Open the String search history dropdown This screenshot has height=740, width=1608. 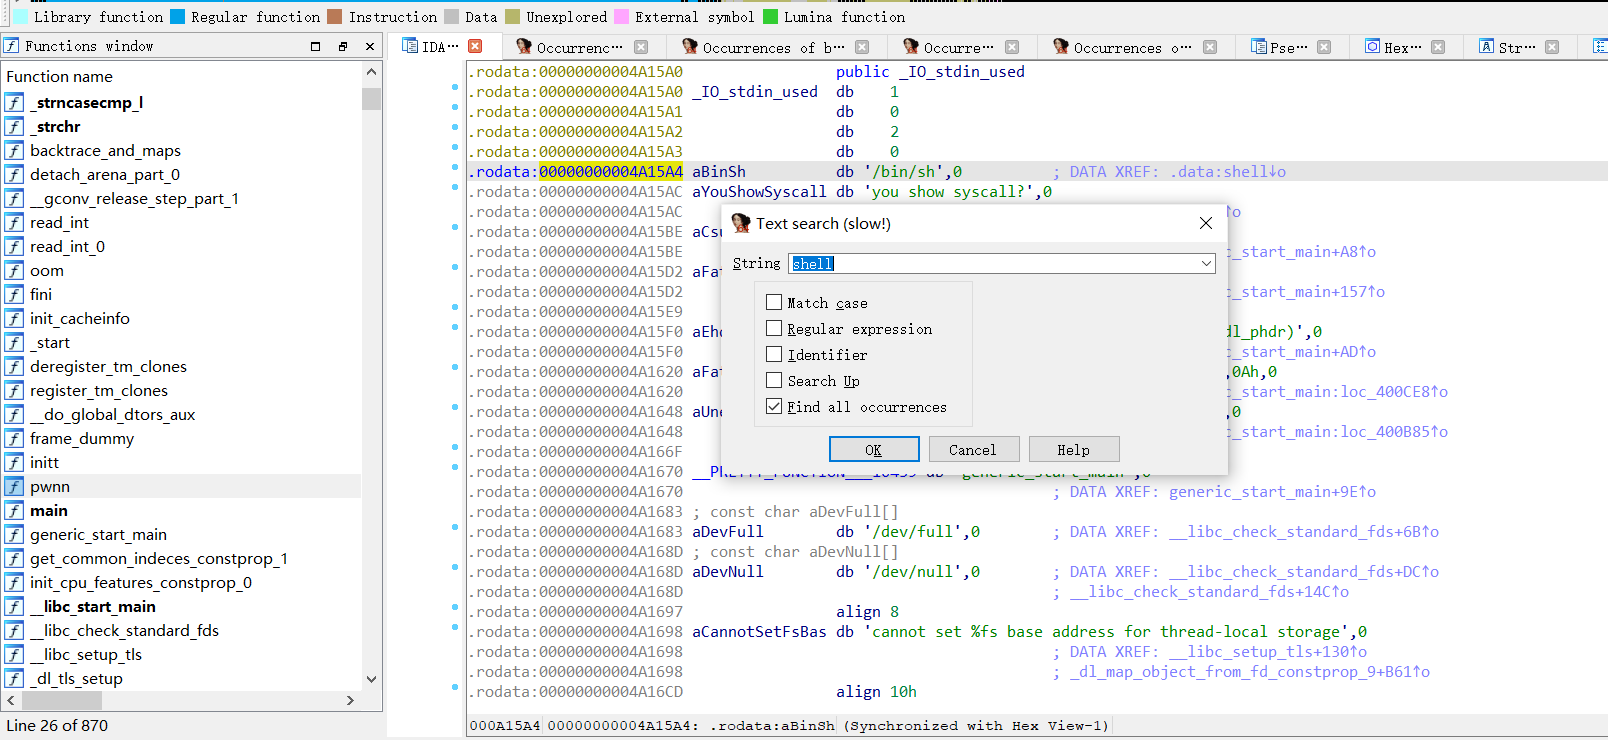[x=1206, y=264]
